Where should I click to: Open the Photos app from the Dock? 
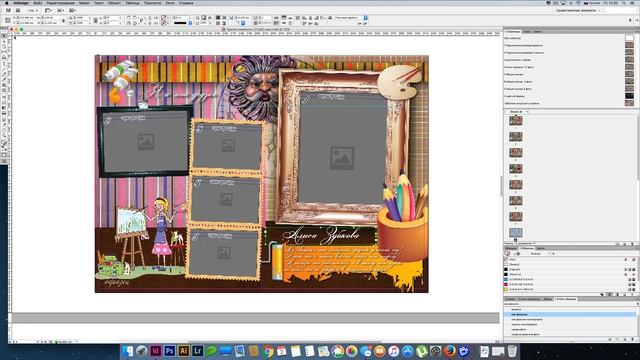coord(351,351)
